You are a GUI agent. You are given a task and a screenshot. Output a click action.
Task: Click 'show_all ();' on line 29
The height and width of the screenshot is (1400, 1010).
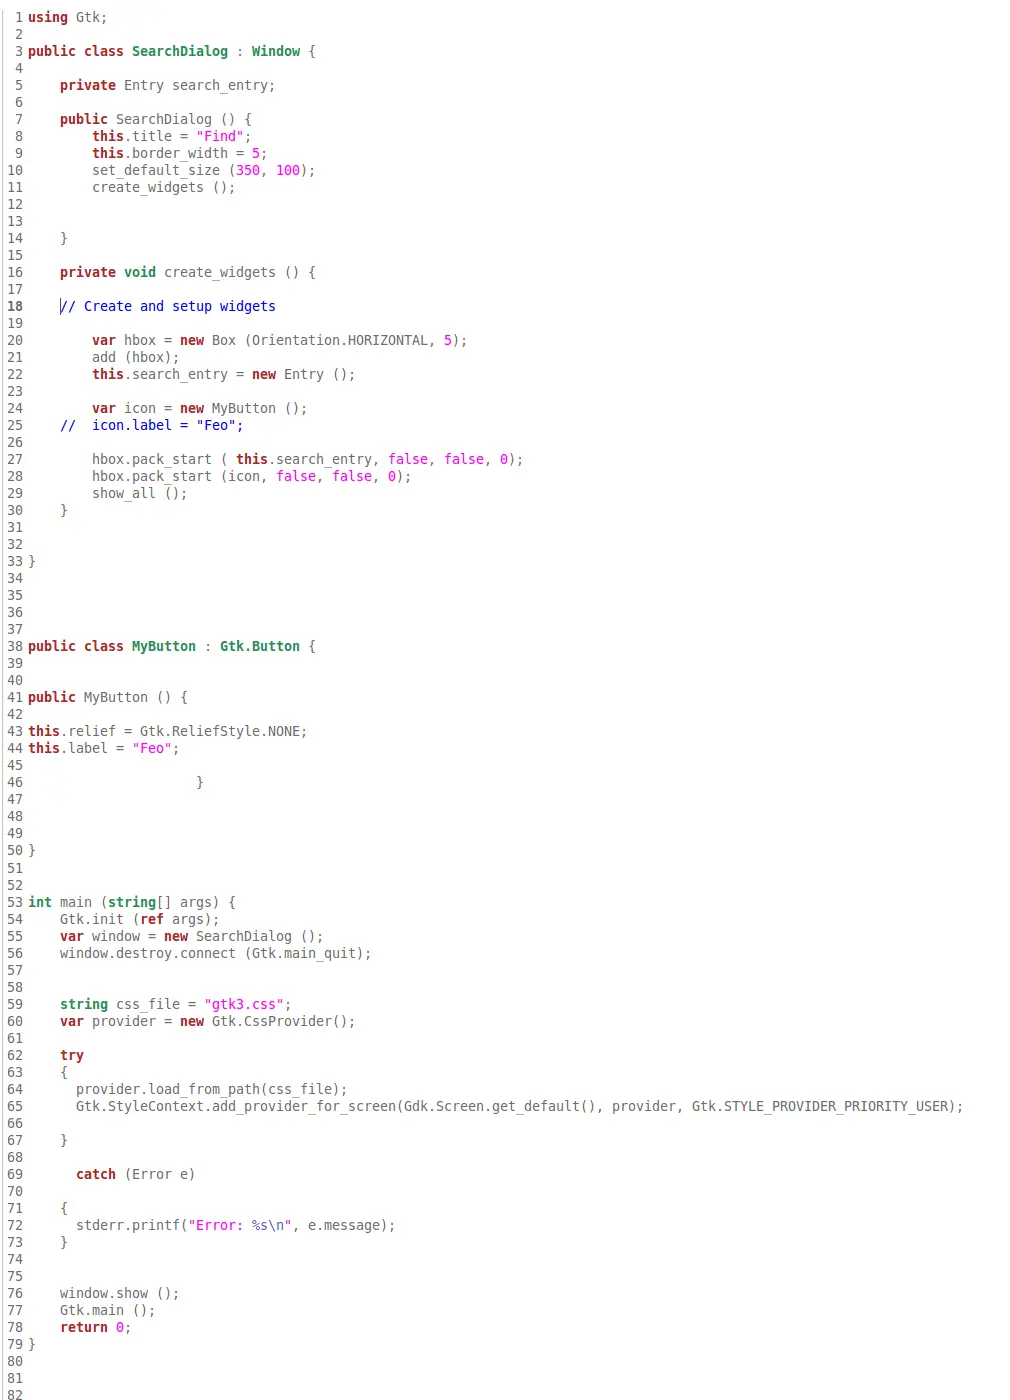[x=140, y=493]
